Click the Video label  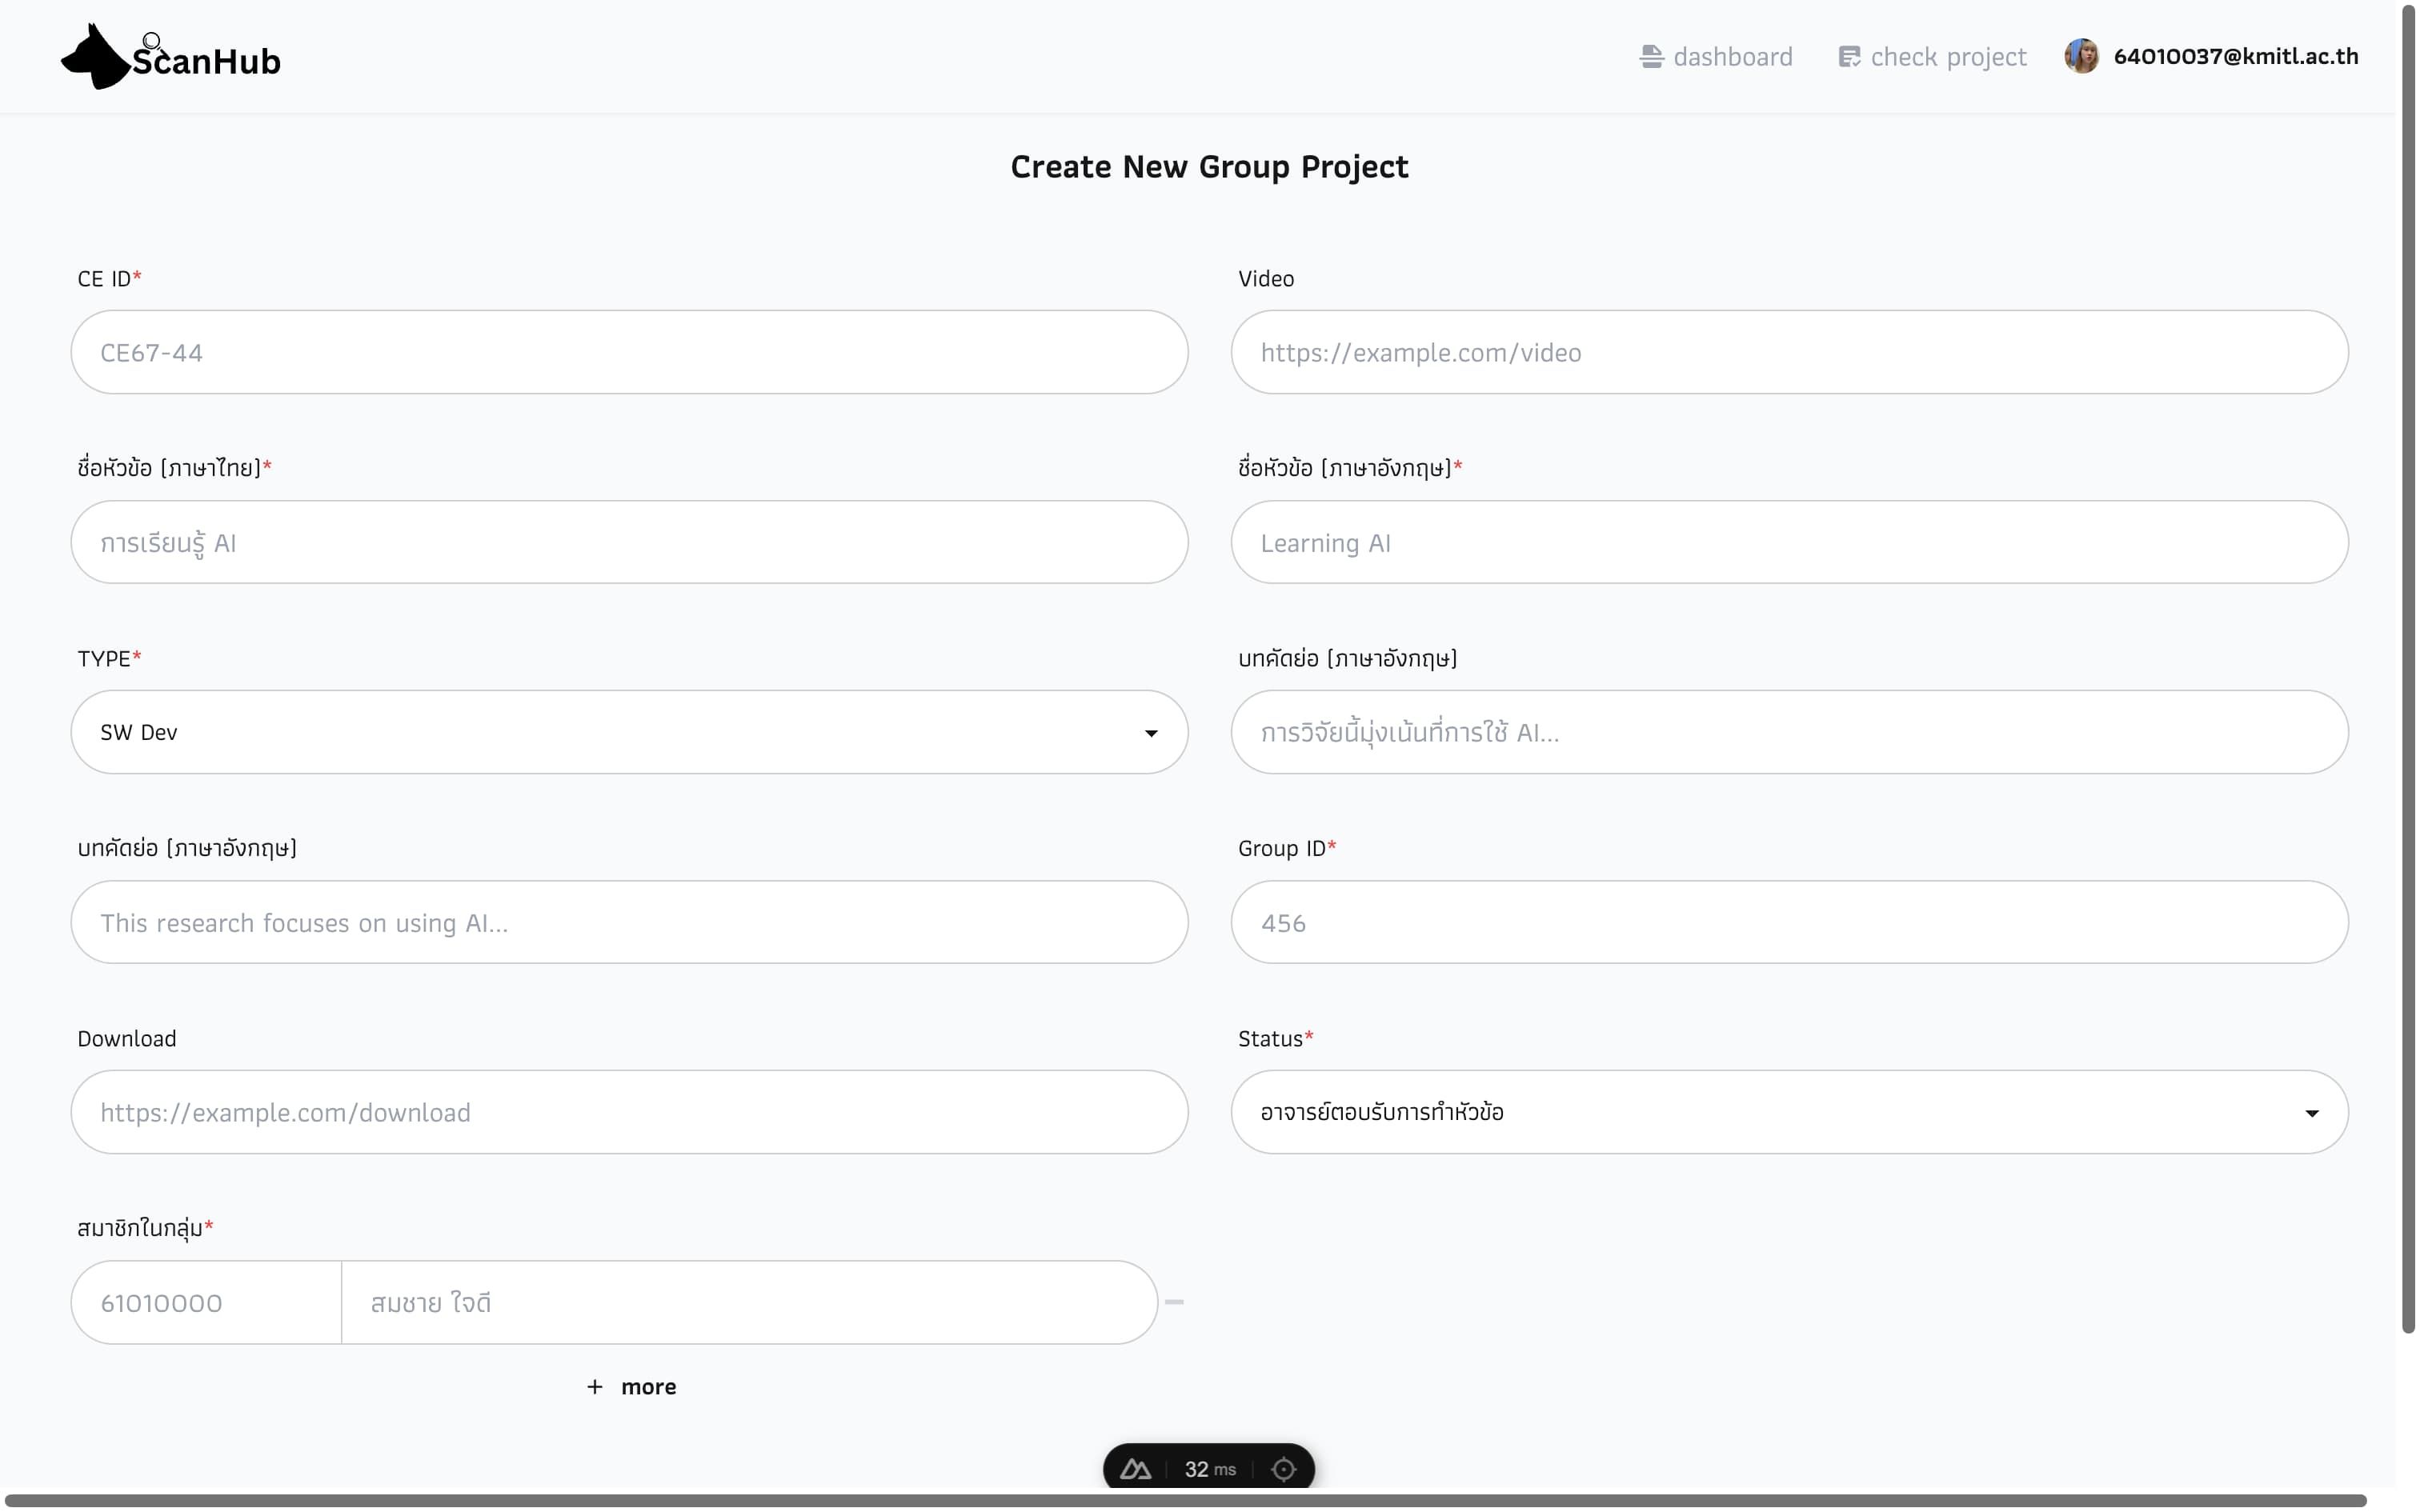(x=1266, y=279)
